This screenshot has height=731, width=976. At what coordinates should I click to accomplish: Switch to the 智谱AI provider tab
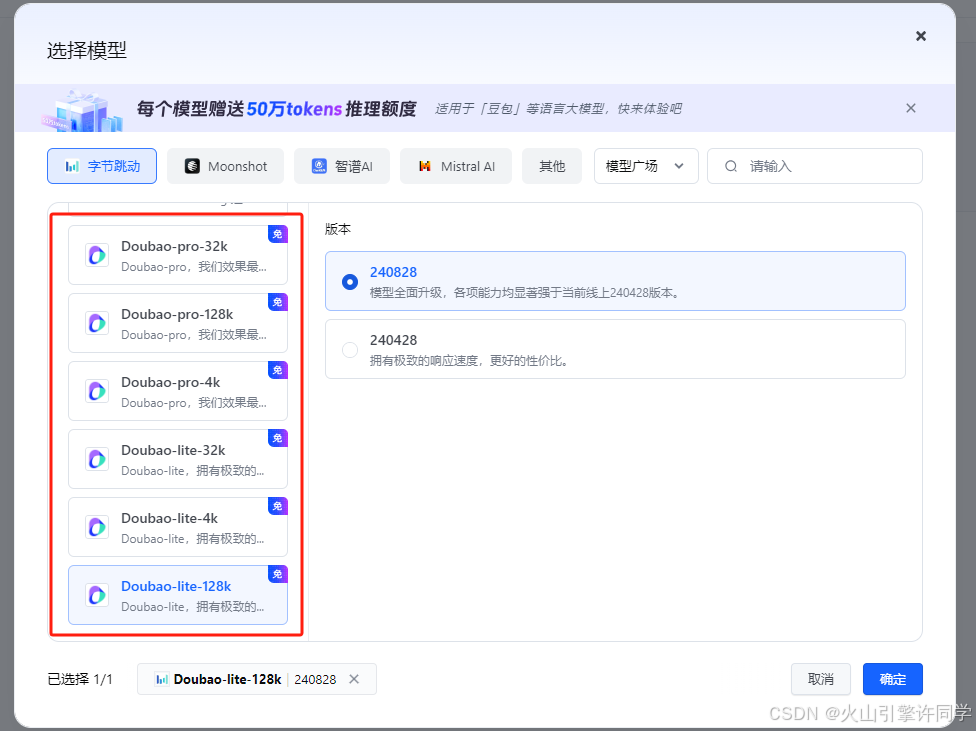point(342,166)
